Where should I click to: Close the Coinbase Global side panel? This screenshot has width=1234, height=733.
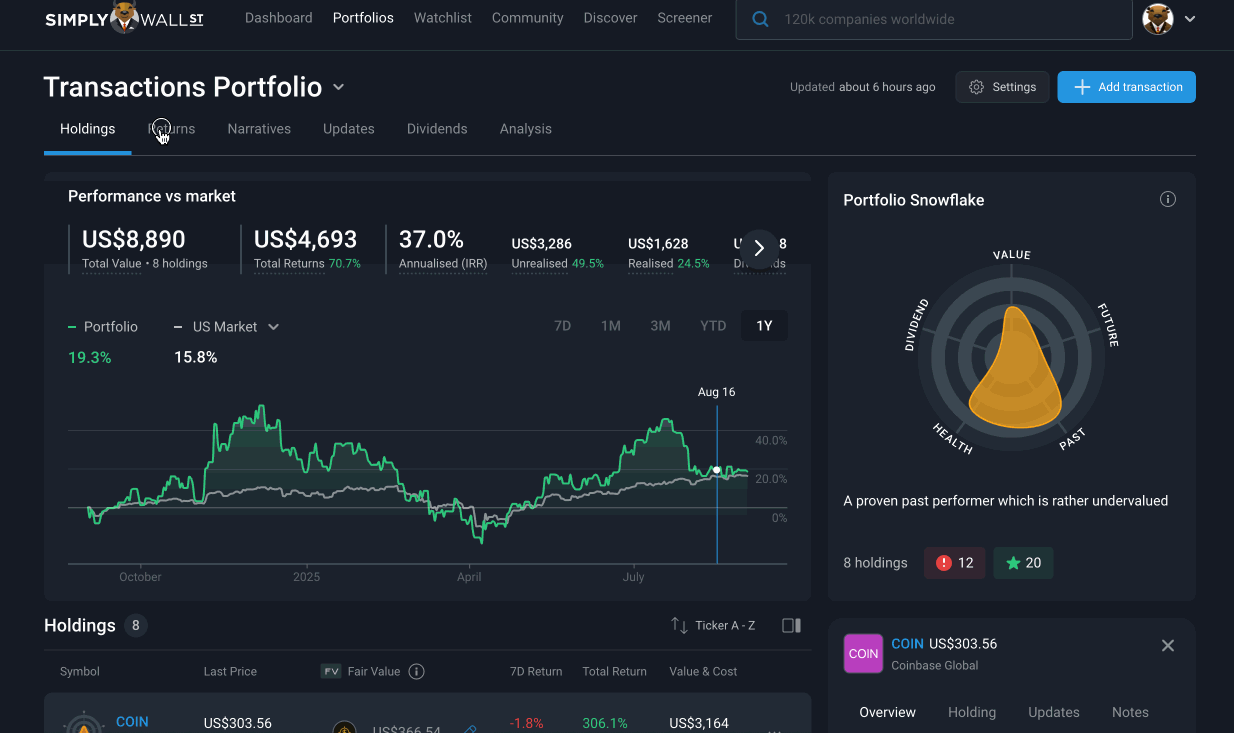pos(1167,645)
